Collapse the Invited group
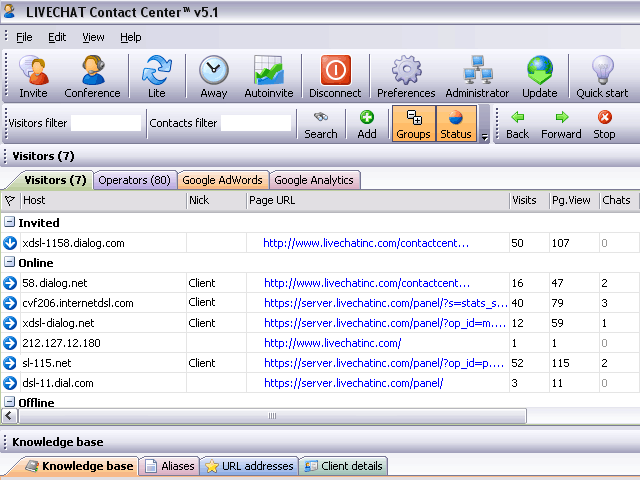Screen dimensions: 640x480 (9, 222)
